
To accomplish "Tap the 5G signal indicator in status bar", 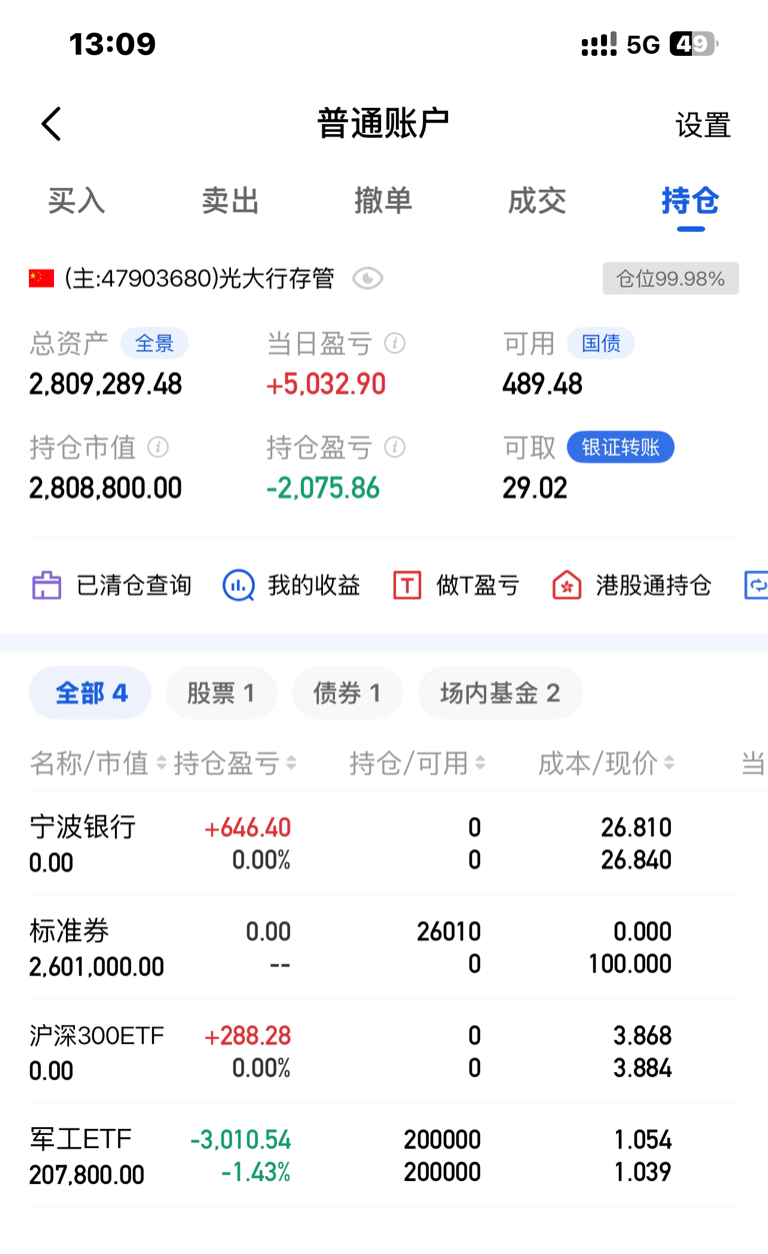I will point(643,45).
